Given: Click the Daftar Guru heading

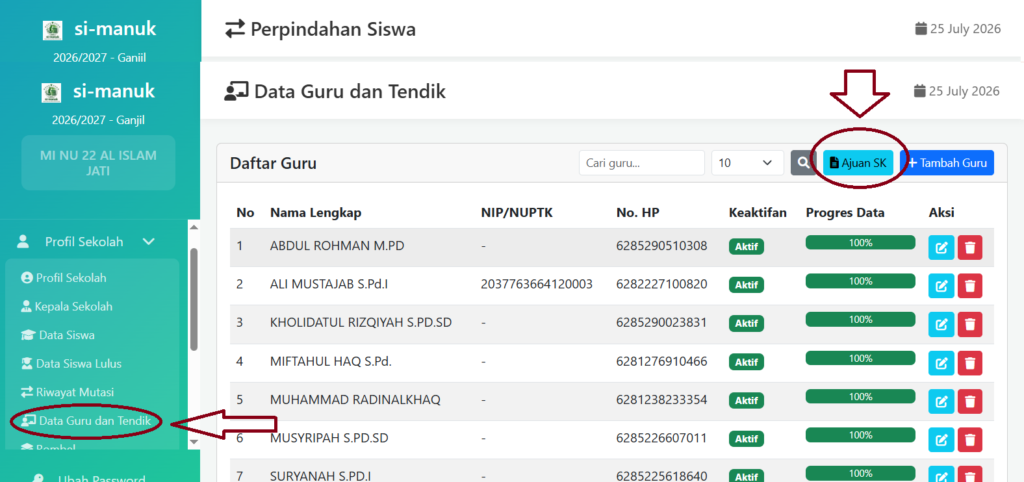Looking at the screenshot, I should point(273,163).
